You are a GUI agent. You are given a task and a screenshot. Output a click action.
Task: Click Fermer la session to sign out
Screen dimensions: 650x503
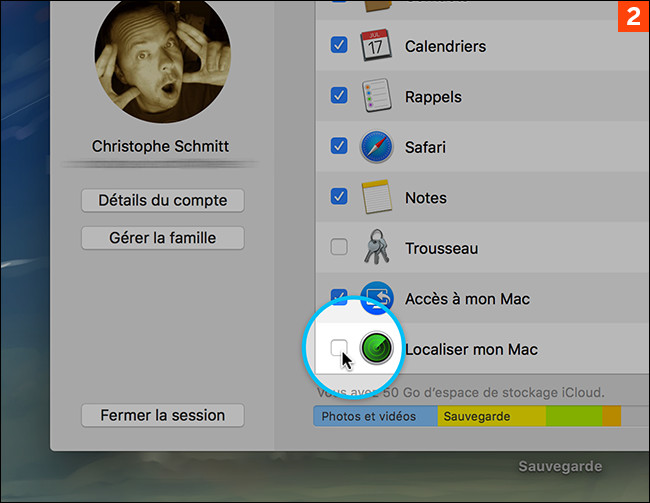[x=162, y=415]
